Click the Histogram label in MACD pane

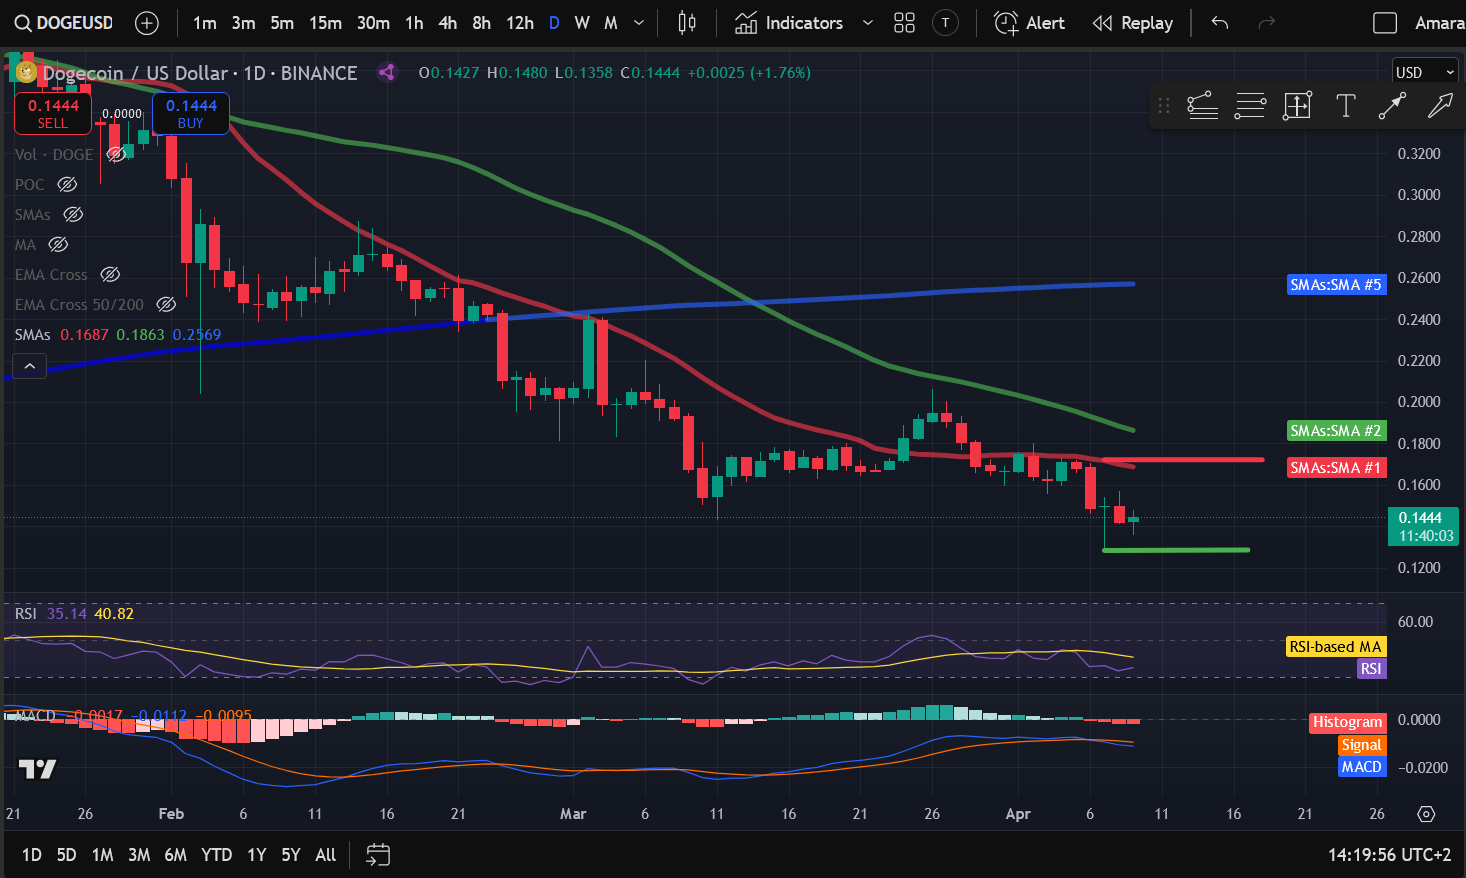[x=1348, y=722]
